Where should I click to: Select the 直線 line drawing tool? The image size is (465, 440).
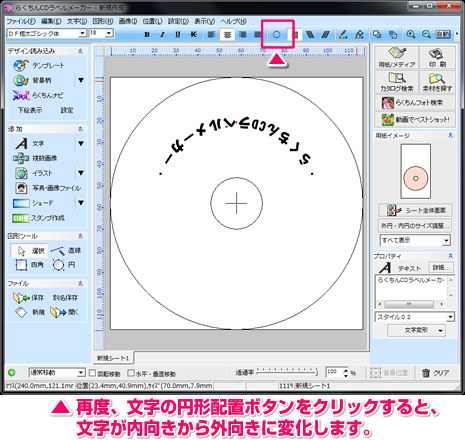[66, 251]
